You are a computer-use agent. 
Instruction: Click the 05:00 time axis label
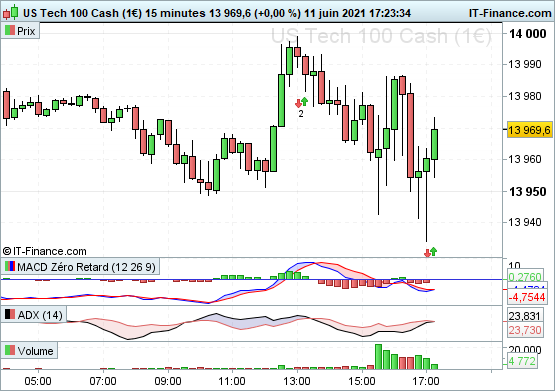click(38, 381)
